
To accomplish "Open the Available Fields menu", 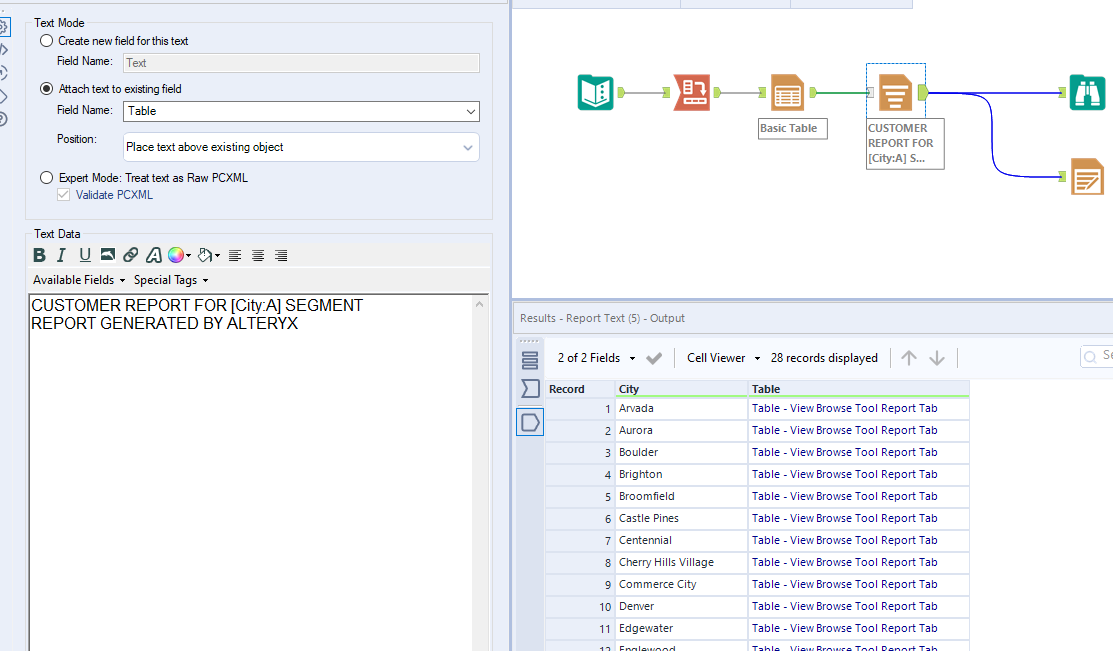I will (73, 280).
